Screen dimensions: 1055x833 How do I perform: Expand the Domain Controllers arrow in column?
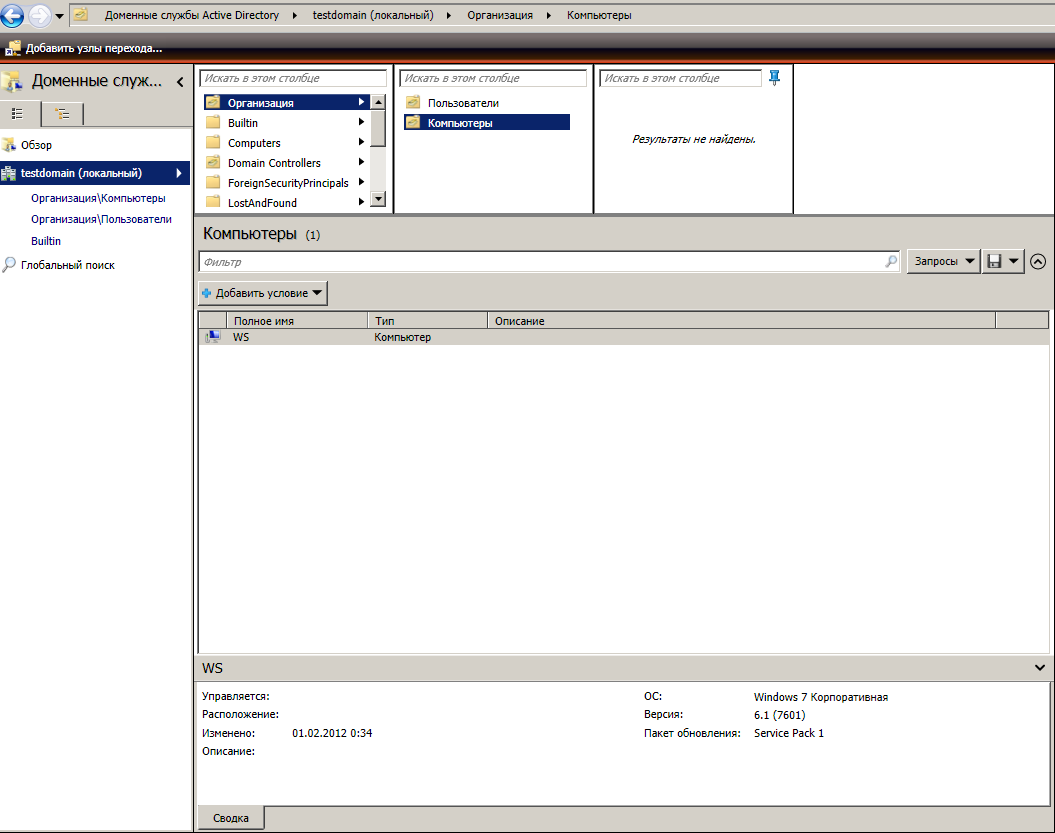pyautogui.click(x=361, y=163)
